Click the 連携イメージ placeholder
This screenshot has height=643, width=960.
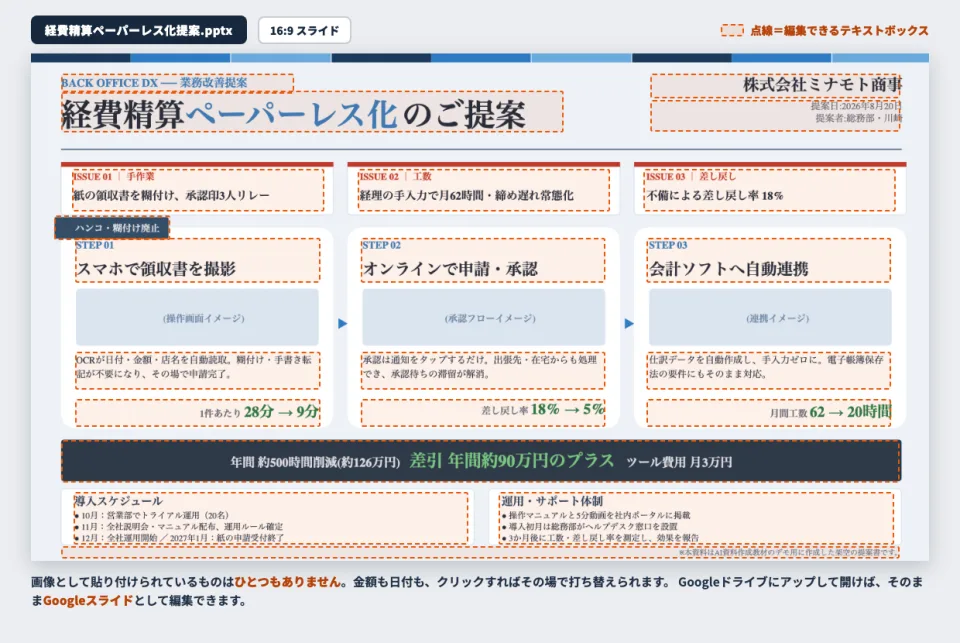point(770,318)
